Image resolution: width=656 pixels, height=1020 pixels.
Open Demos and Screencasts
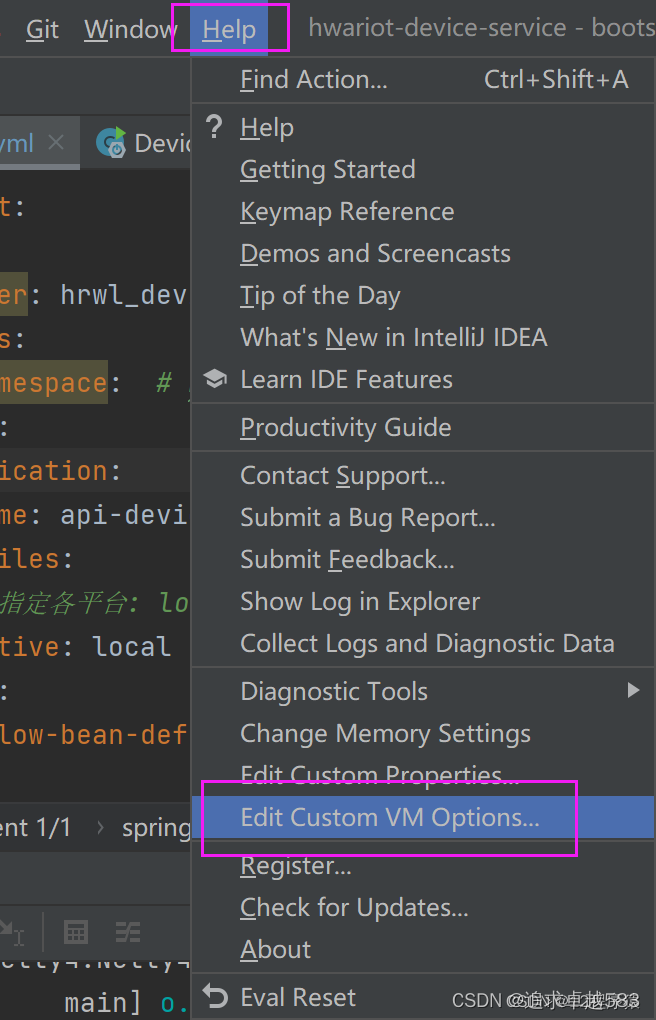coord(422,253)
